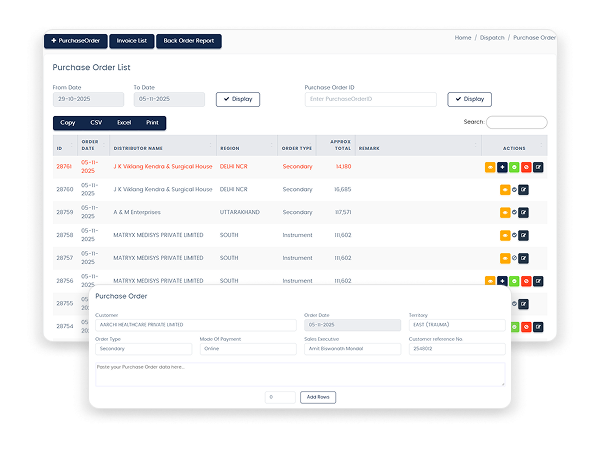The width and height of the screenshot is (600, 450).
Task: Click the check-circle icon in row 28760
Action: tap(514, 189)
